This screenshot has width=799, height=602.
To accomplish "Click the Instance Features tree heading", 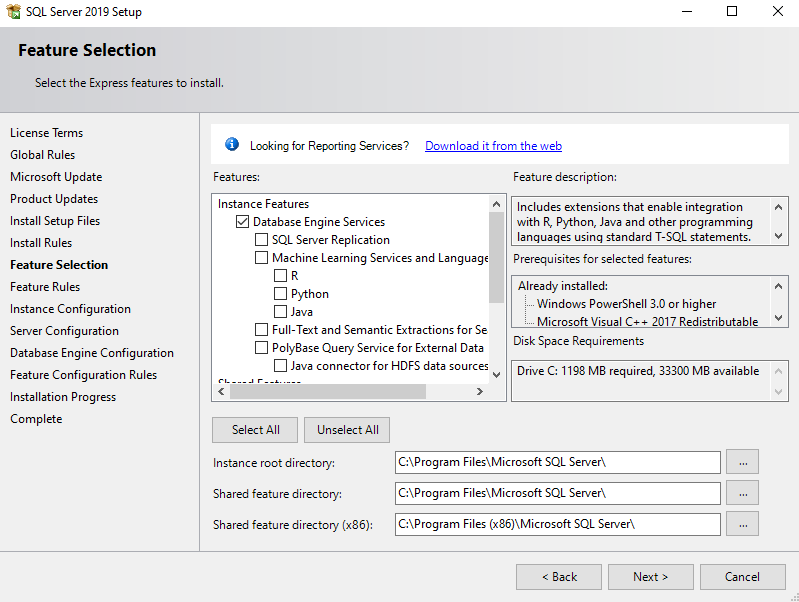I will pyautogui.click(x=263, y=203).
